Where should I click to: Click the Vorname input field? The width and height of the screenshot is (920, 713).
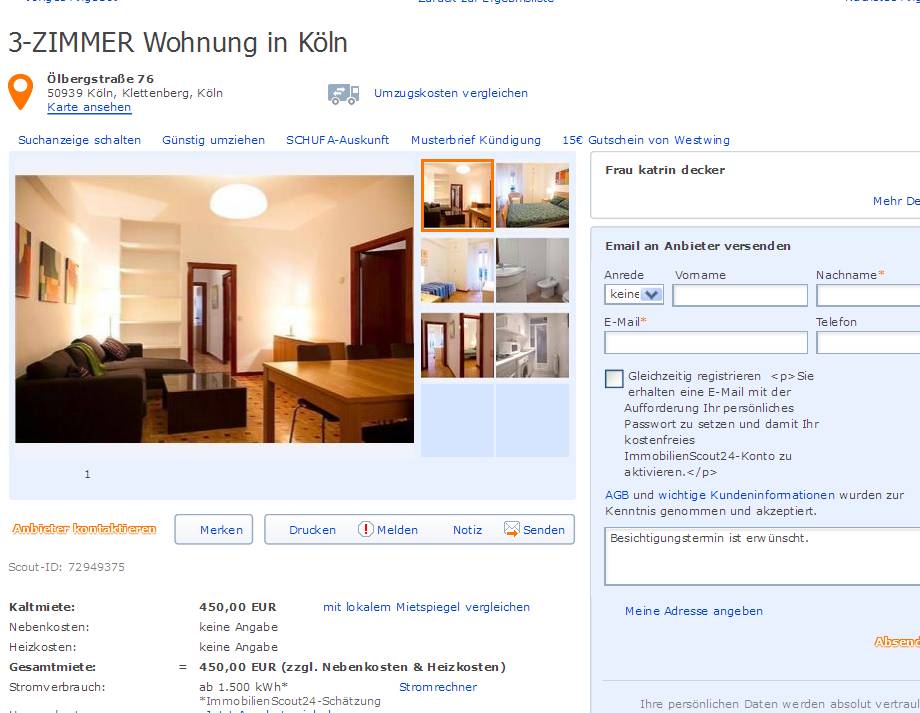point(740,295)
